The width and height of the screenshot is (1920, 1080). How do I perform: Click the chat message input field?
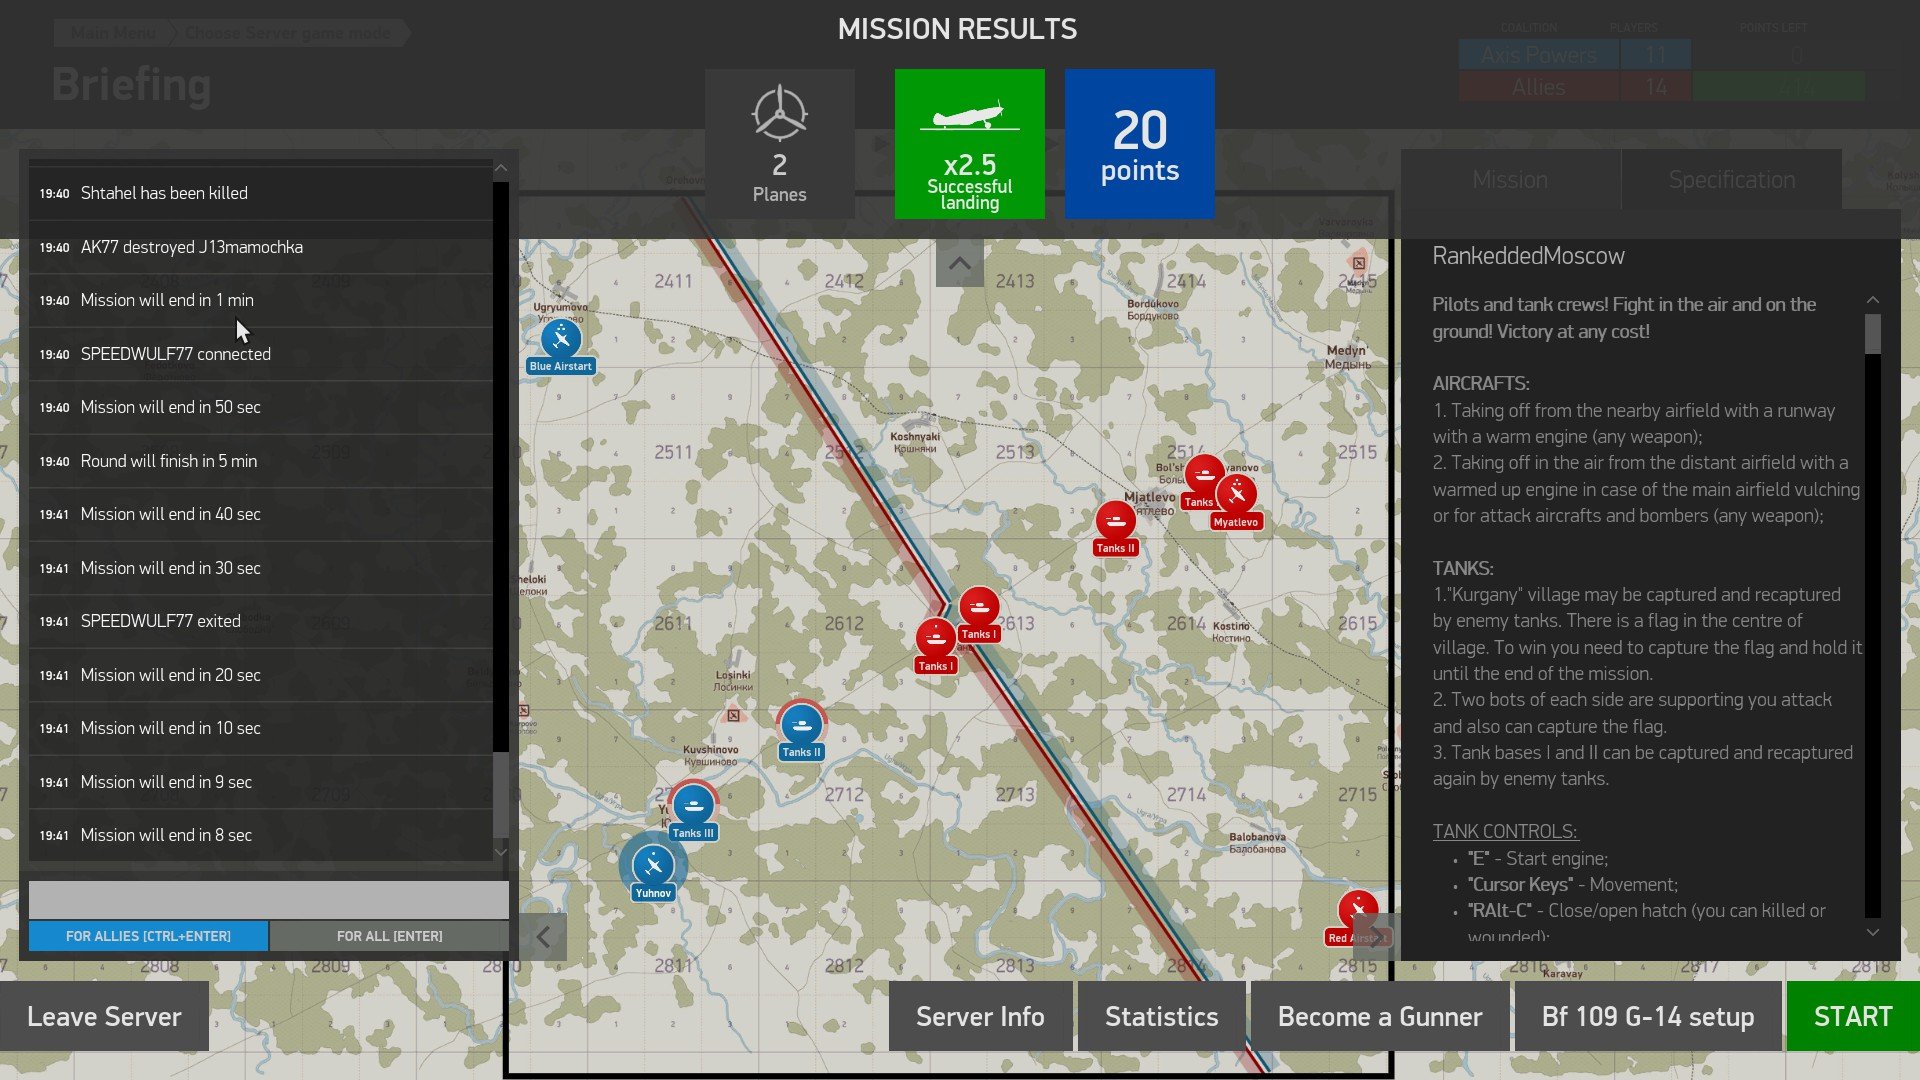(268, 900)
